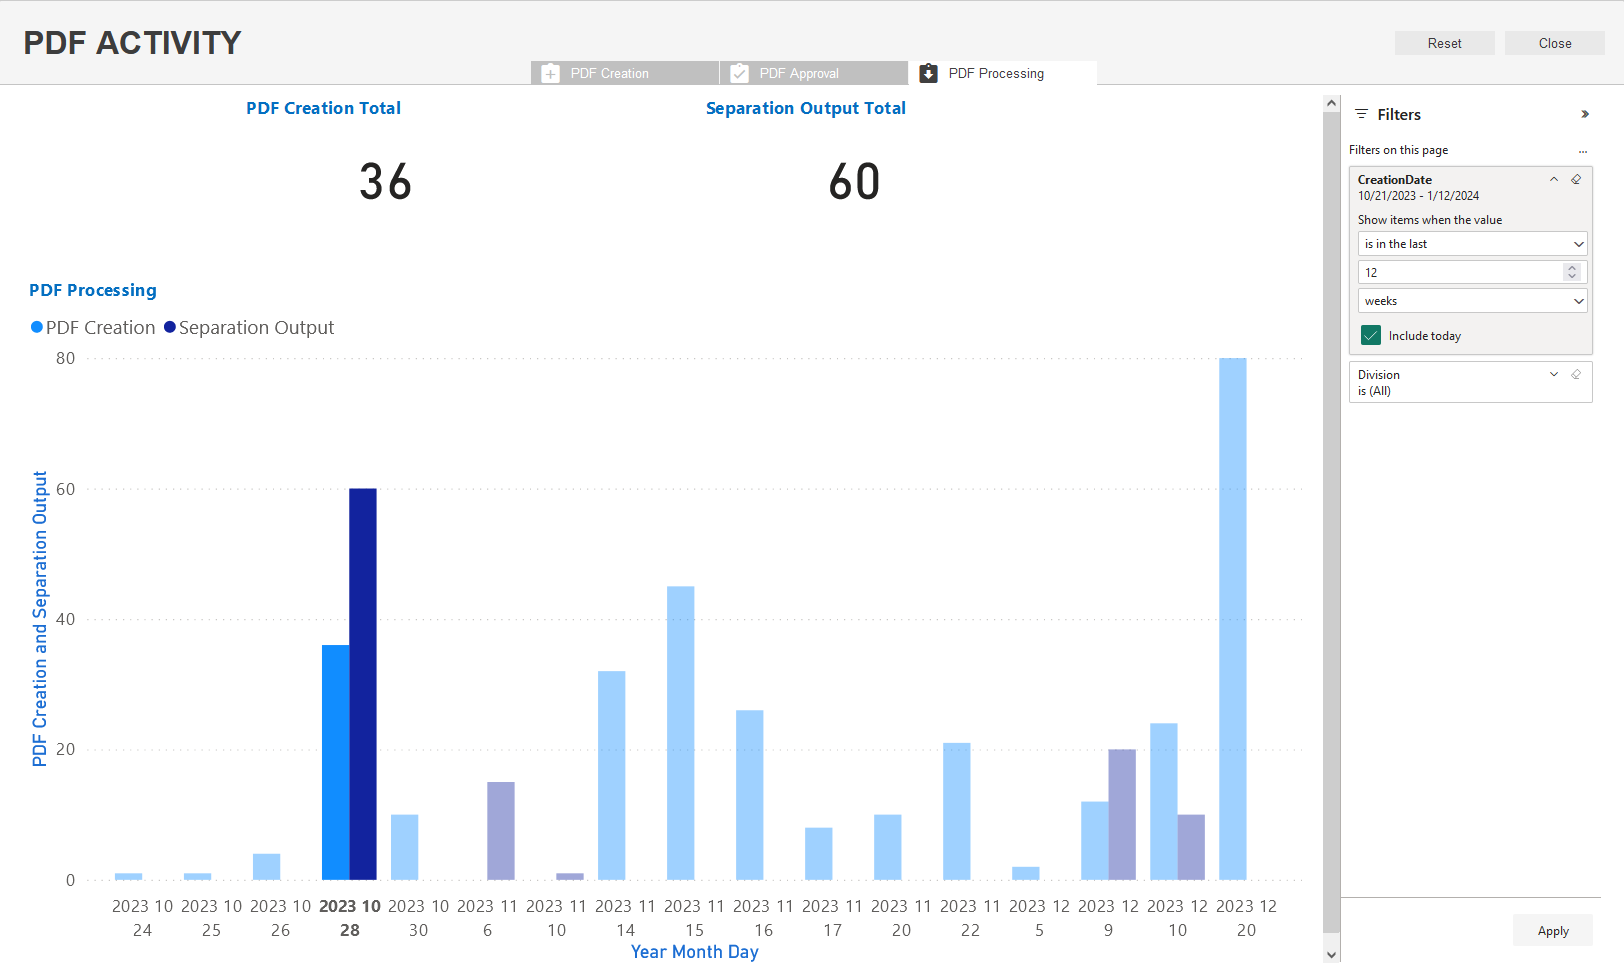Click the Apply button in Filters pane

click(1552, 931)
